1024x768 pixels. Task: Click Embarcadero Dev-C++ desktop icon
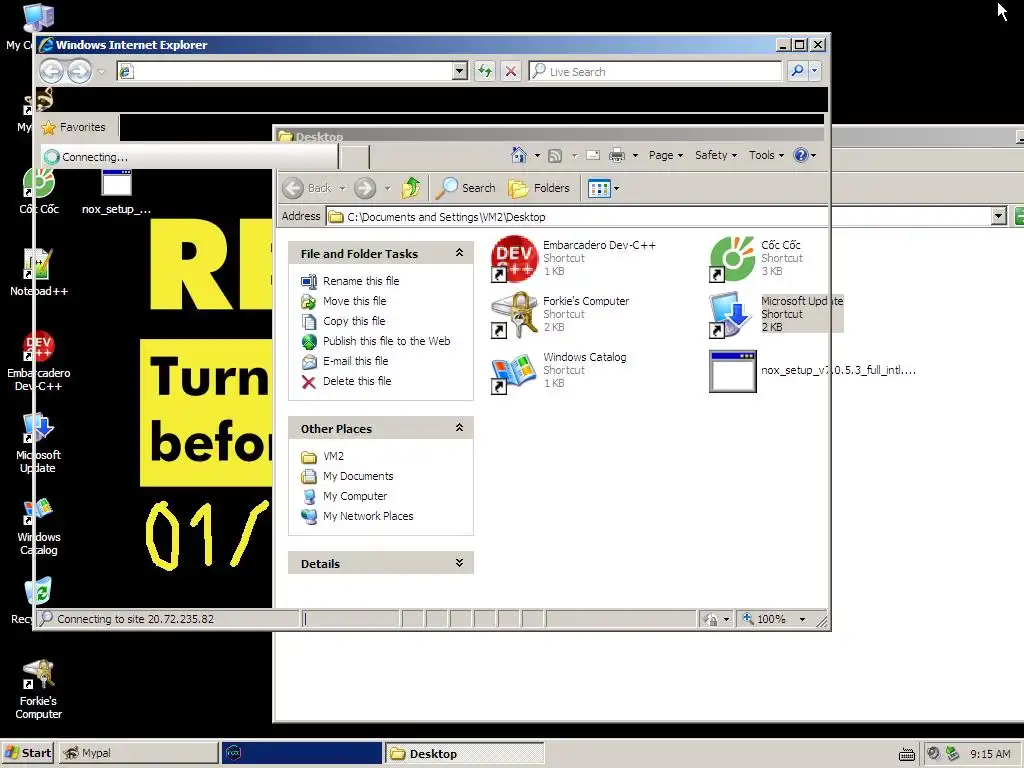coord(39,361)
